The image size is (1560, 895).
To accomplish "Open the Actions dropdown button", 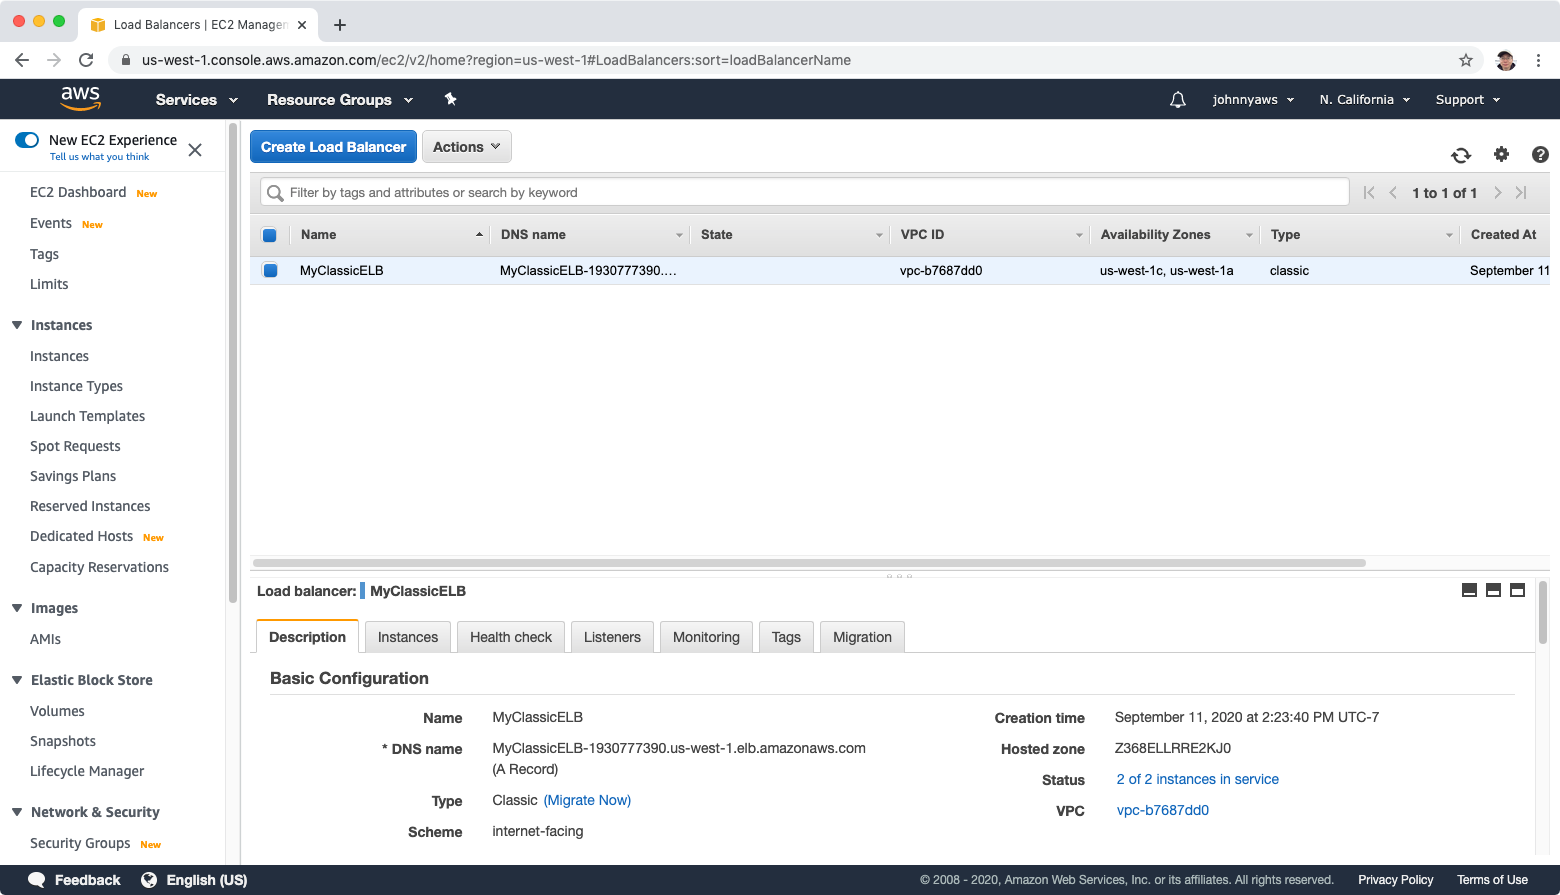I will pos(467,147).
